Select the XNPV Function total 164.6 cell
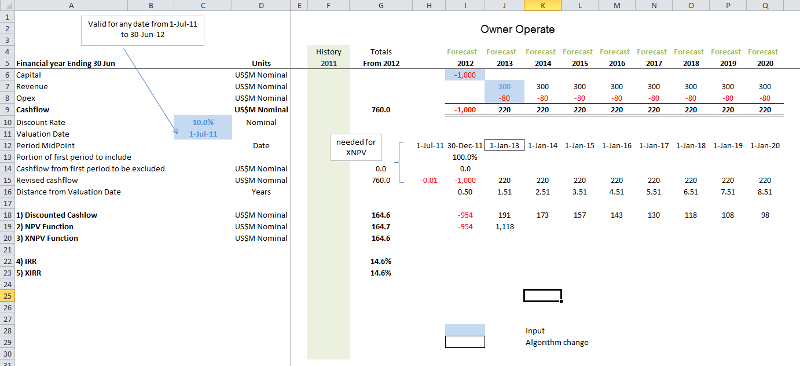Screen dimensions: 800x366 point(382,238)
